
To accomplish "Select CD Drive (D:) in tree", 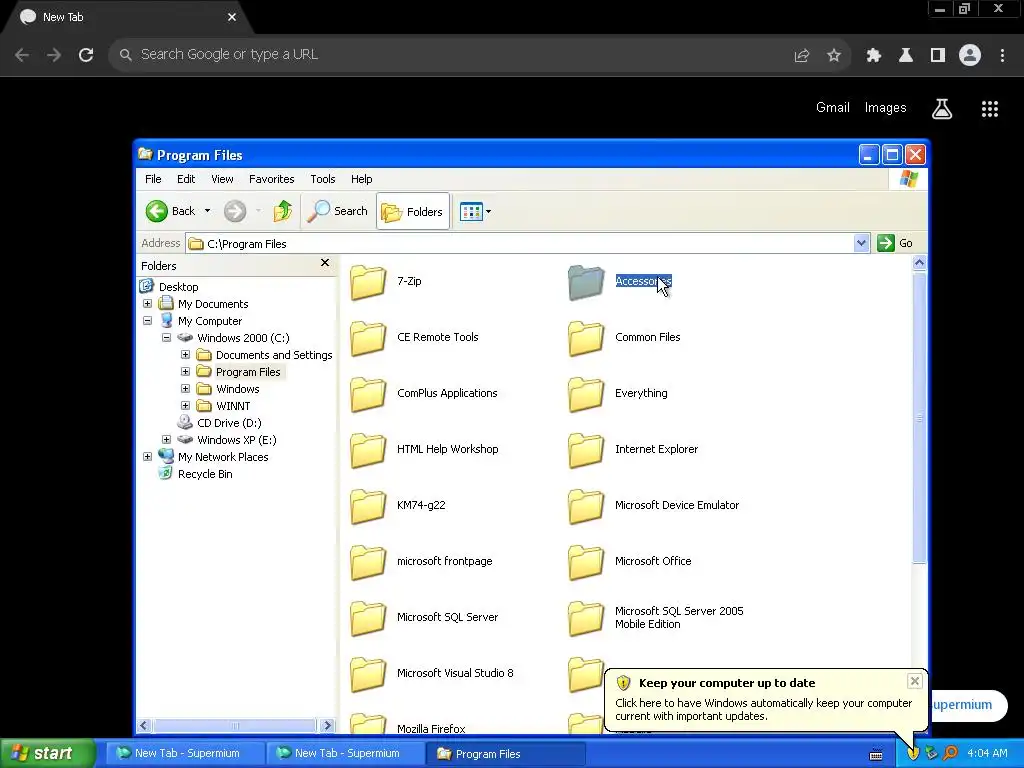I will [229, 423].
